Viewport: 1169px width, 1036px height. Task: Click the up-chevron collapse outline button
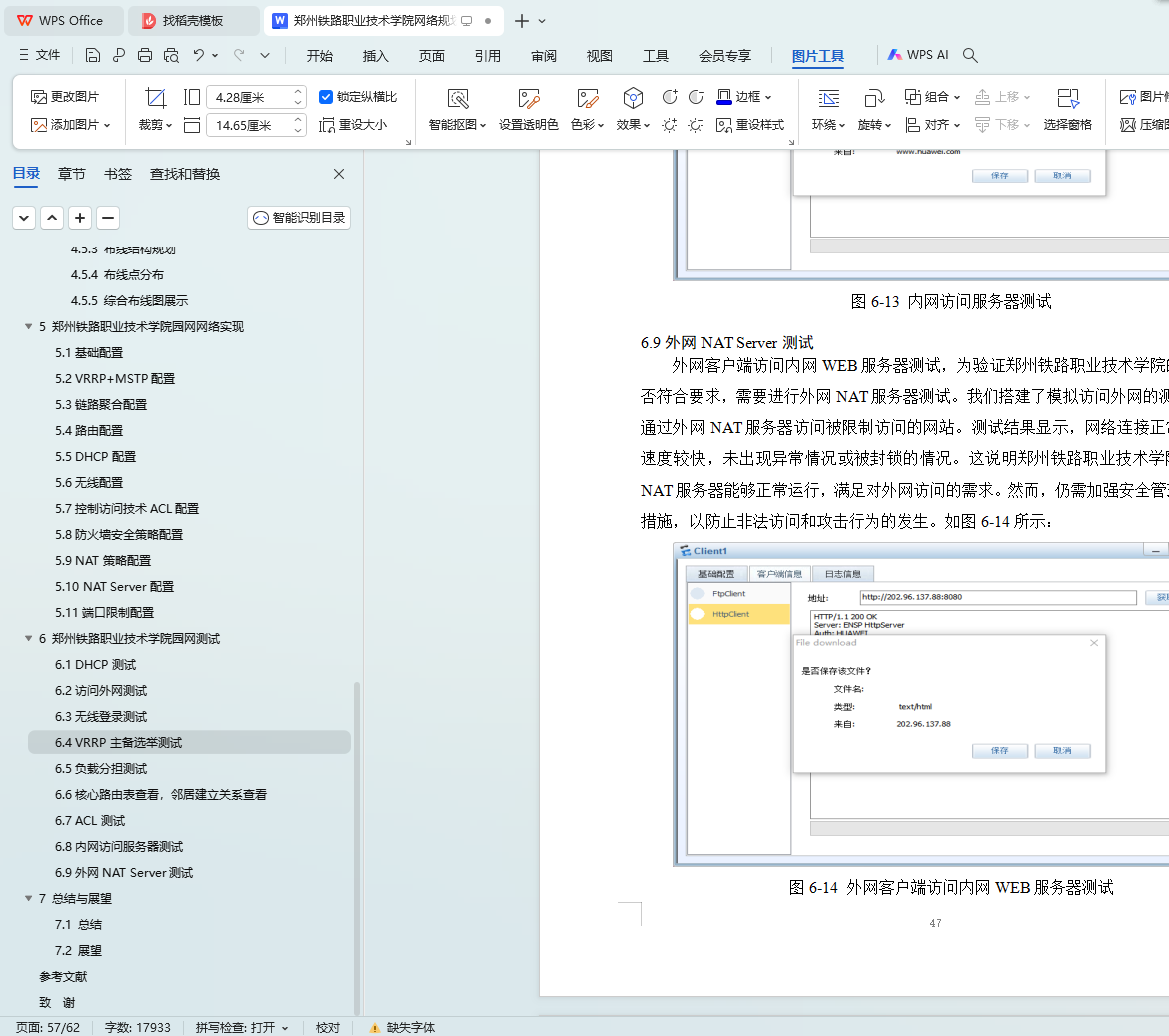(52, 218)
